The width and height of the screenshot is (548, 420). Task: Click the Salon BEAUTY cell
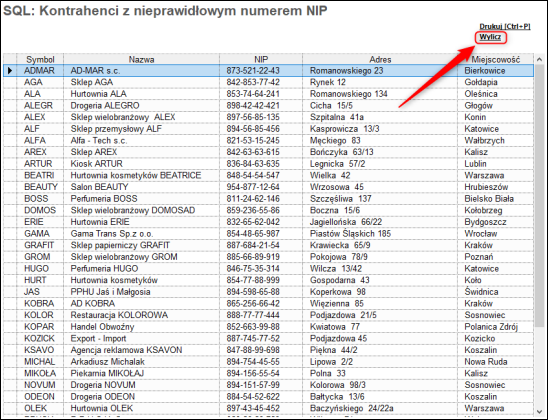(142, 187)
